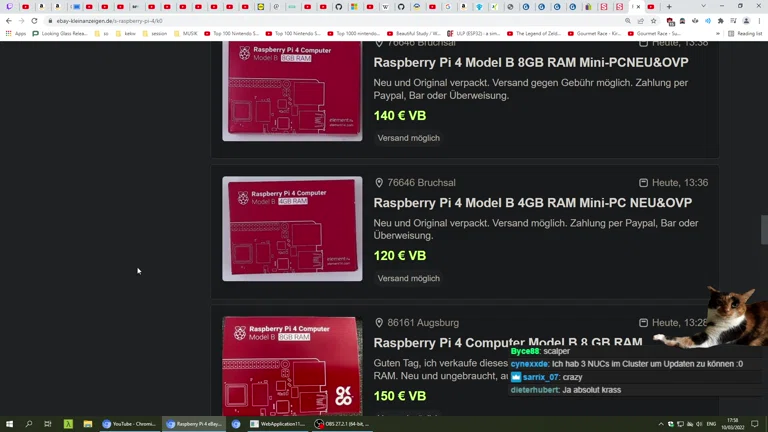Open the 140 € listing thumbnail image
The height and width of the screenshot is (432, 768).
tap(292, 91)
